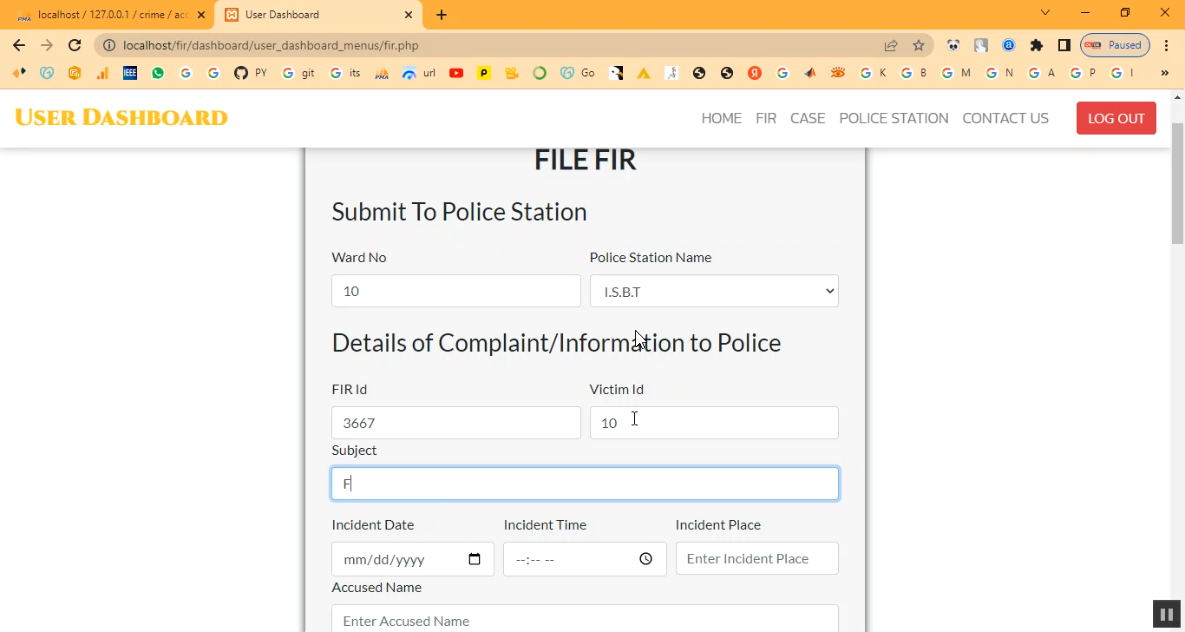Viewport: 1185px width, 632px height.
Task: Reload the page with the refresh icon
Action: (x=74, y=45)
